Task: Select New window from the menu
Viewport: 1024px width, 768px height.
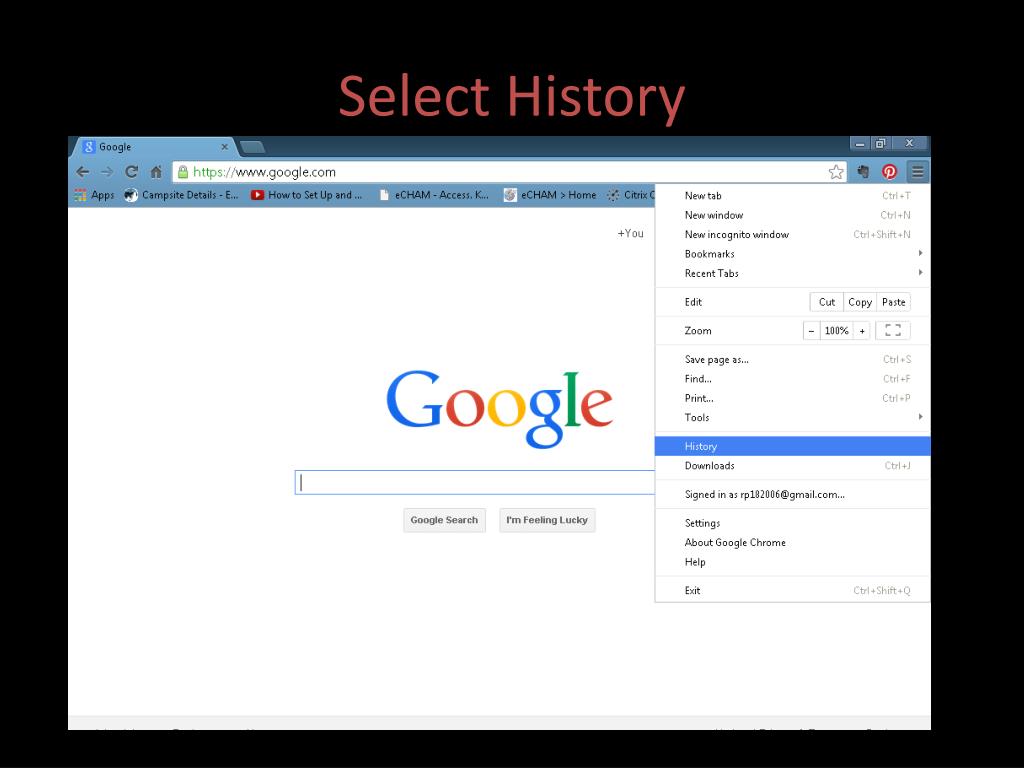Action: click(x=793, y=215)
